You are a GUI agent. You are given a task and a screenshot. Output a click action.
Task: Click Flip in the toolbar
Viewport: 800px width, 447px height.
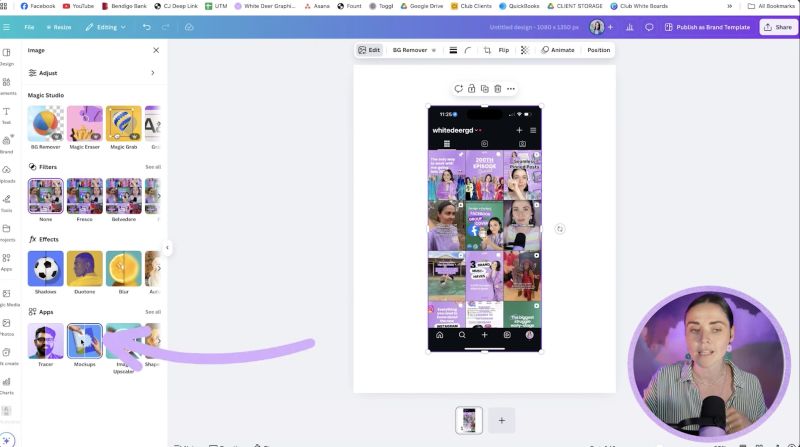504,50
